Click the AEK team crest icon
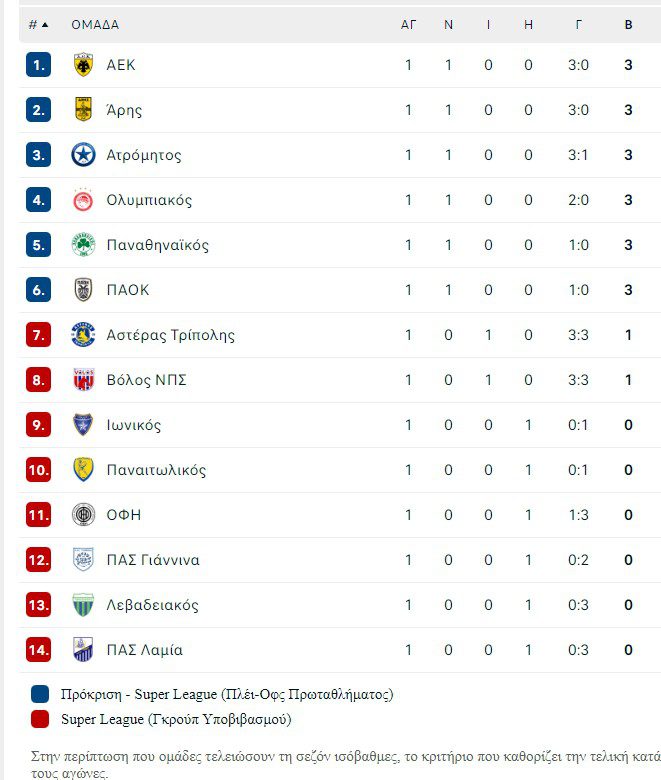Screen dimensions: 661x780 point(83,65)
